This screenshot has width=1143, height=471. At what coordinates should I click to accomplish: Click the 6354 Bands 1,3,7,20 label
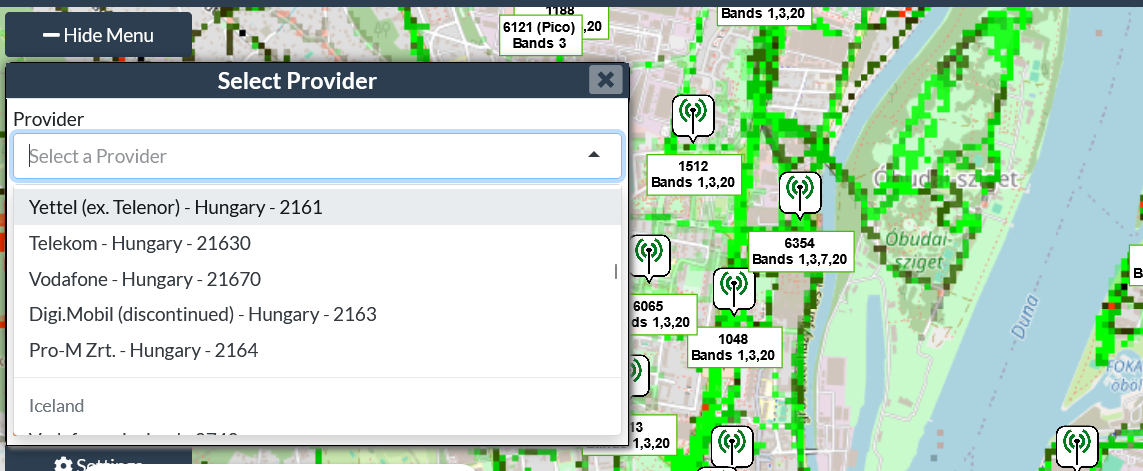coord(800,252)
